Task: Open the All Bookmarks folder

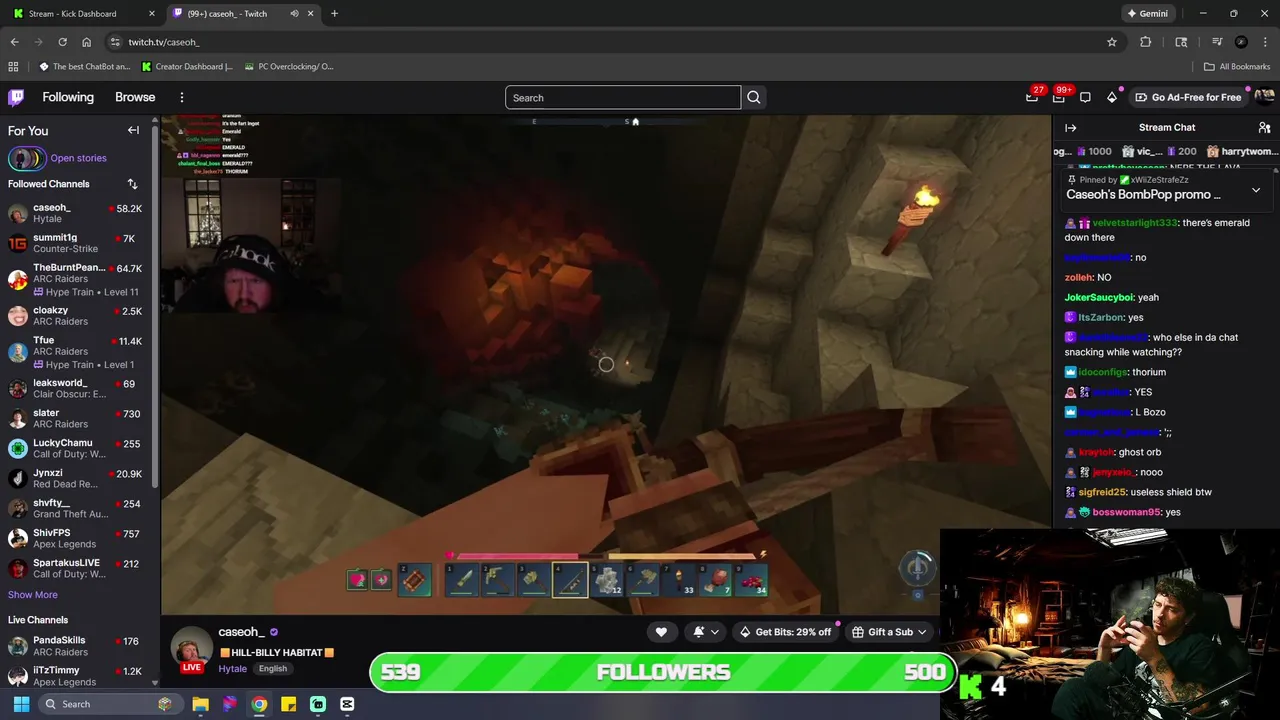Action: pyautogui.click(x=1237, y=66)
